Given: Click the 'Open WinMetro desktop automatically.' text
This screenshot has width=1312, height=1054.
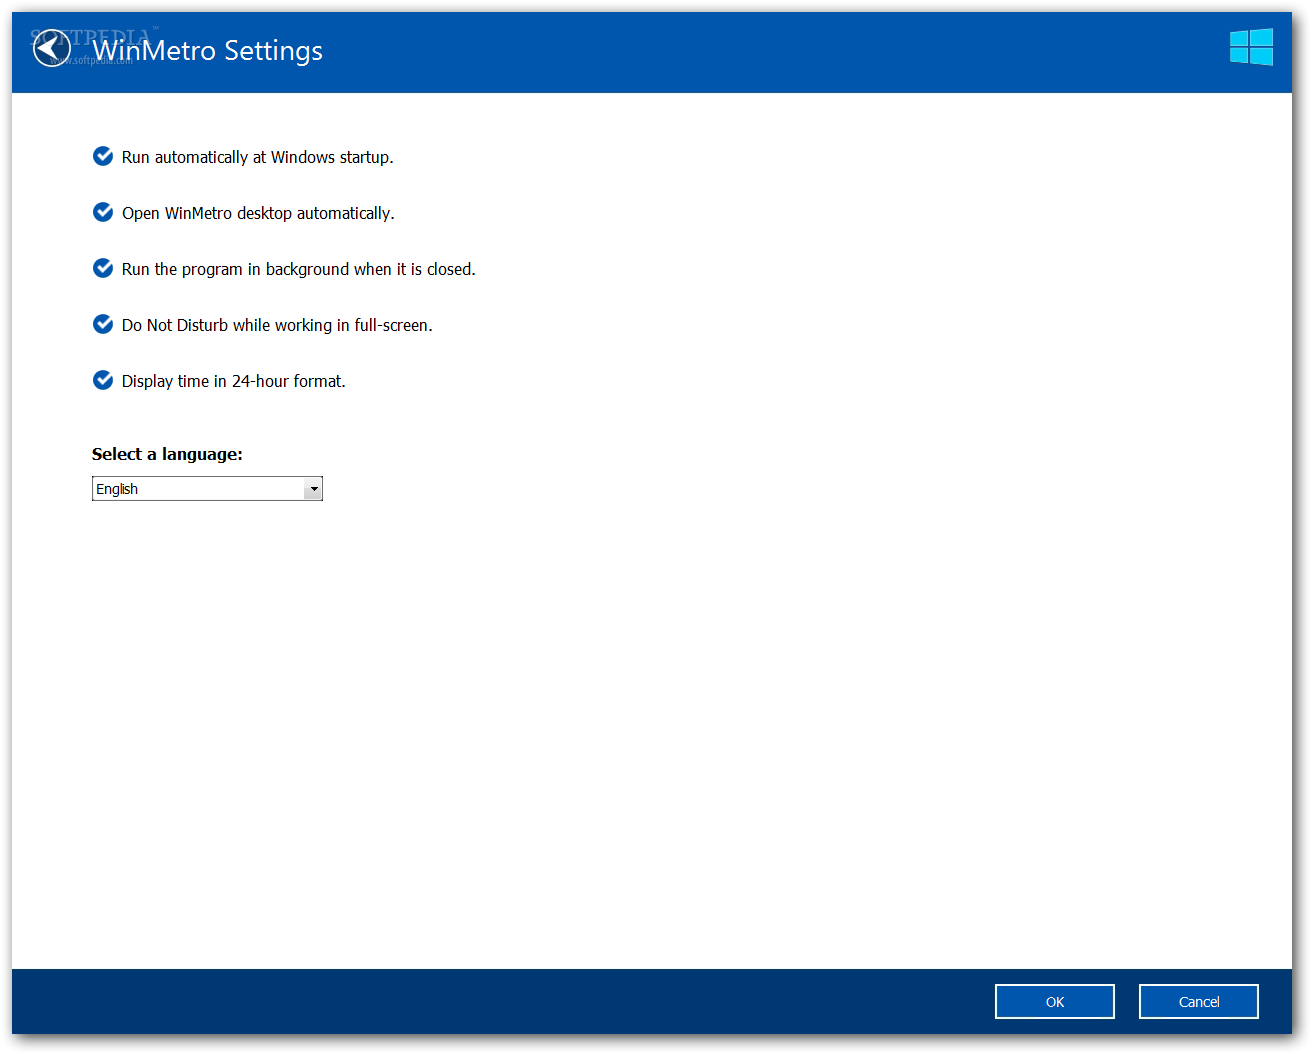Looking at the screenshot, I should coord(258,214).
